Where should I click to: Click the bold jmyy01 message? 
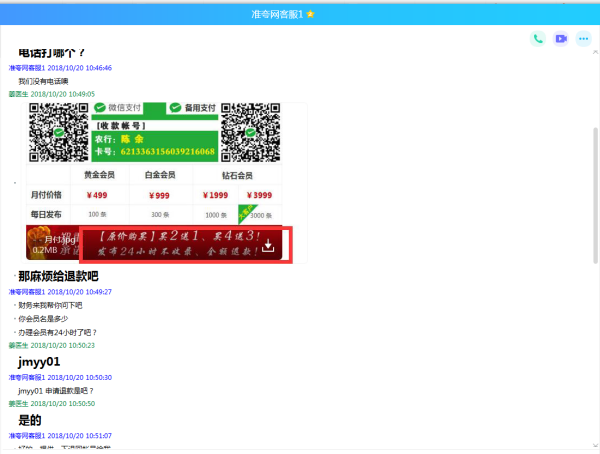click(x=39, y=361)
